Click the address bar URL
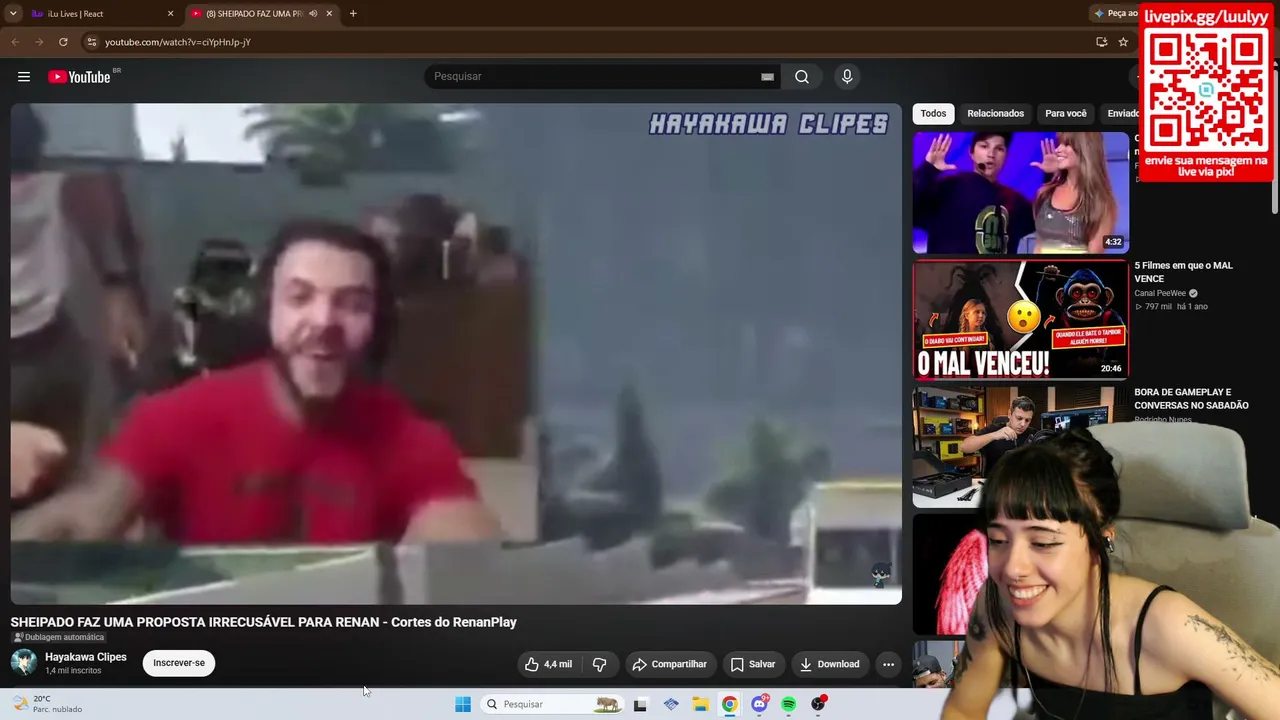The width and height of the screenshot is (1280, 720). coord(178,42)
